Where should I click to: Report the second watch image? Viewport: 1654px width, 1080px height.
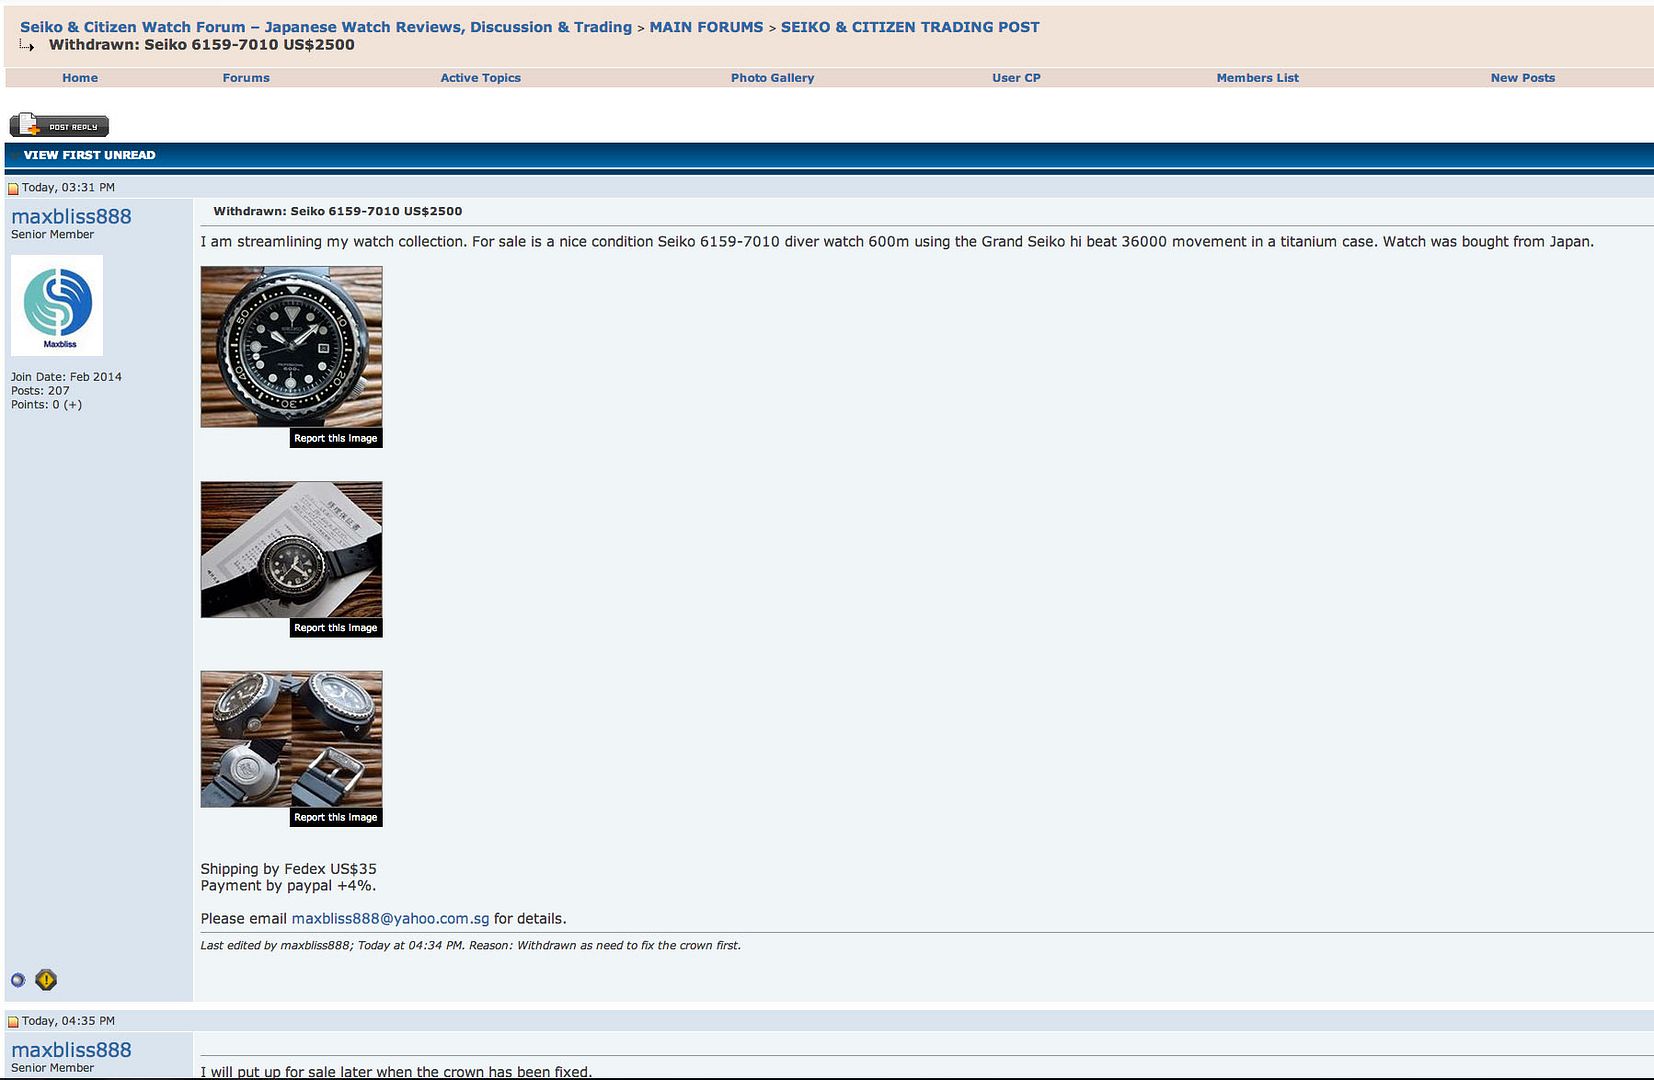point(336,628)
